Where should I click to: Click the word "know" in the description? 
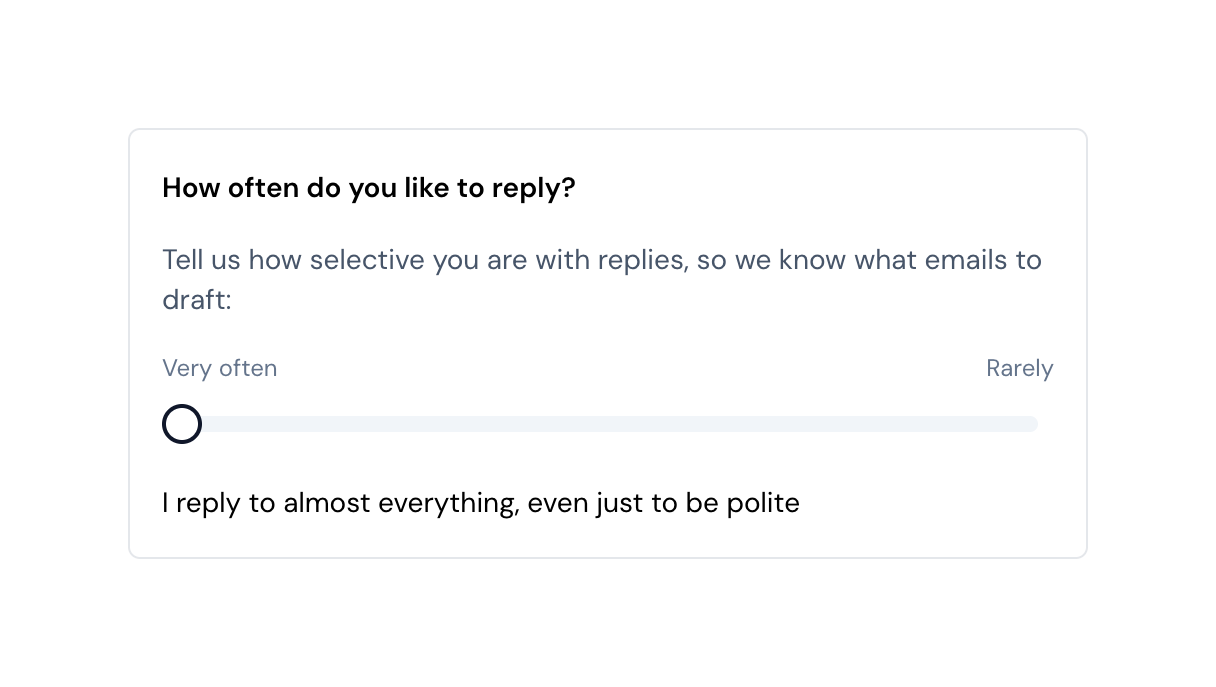813,260
